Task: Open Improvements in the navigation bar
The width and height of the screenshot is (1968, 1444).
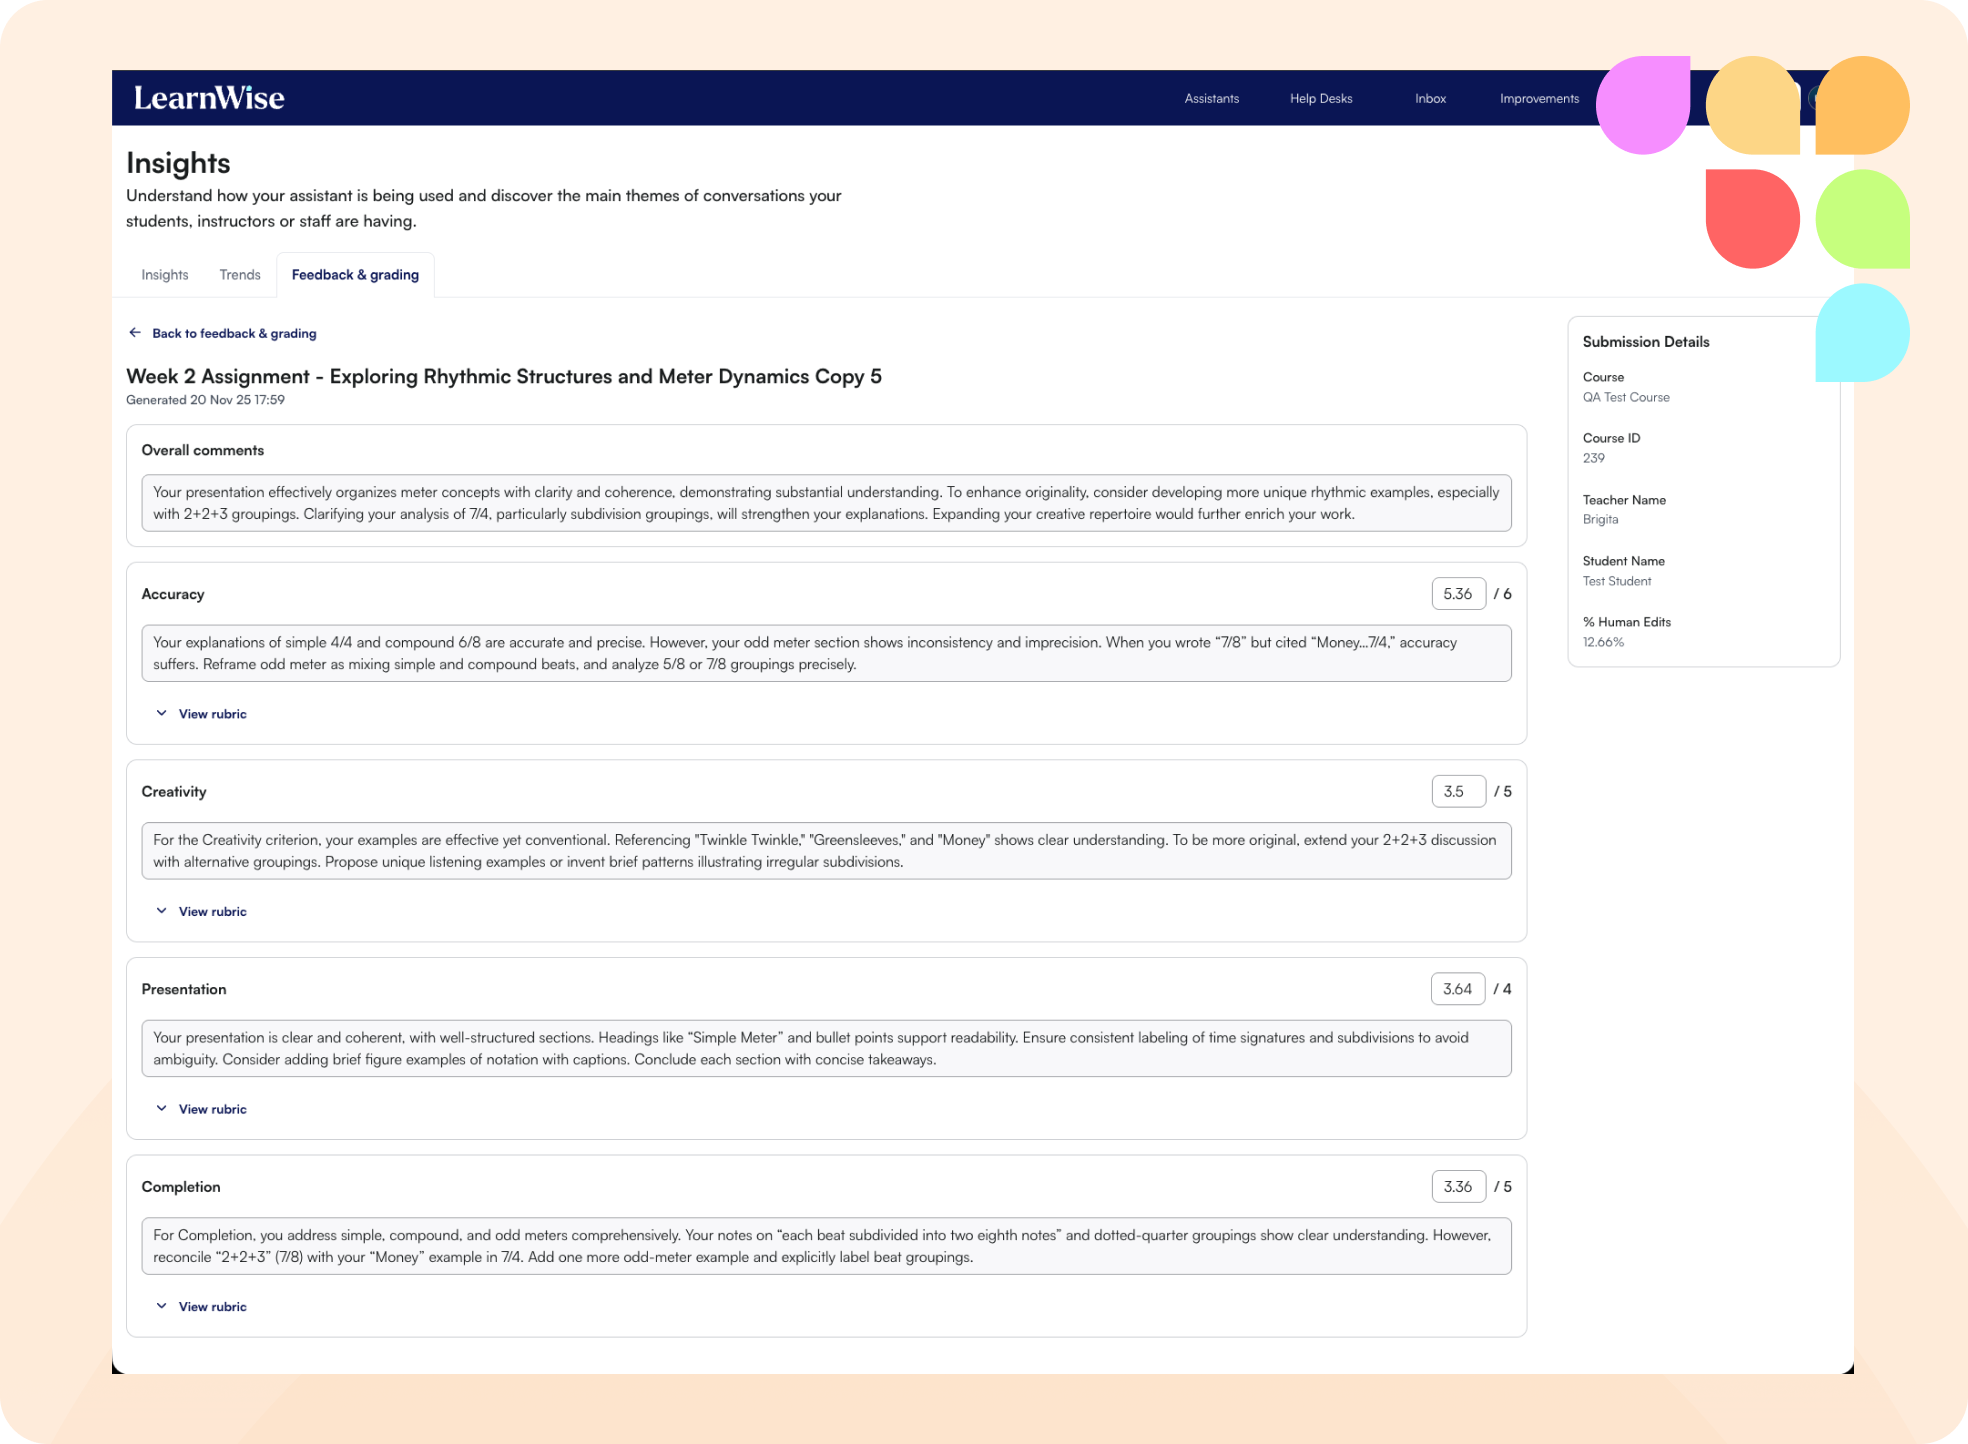Action: (x=1539, y=98)
